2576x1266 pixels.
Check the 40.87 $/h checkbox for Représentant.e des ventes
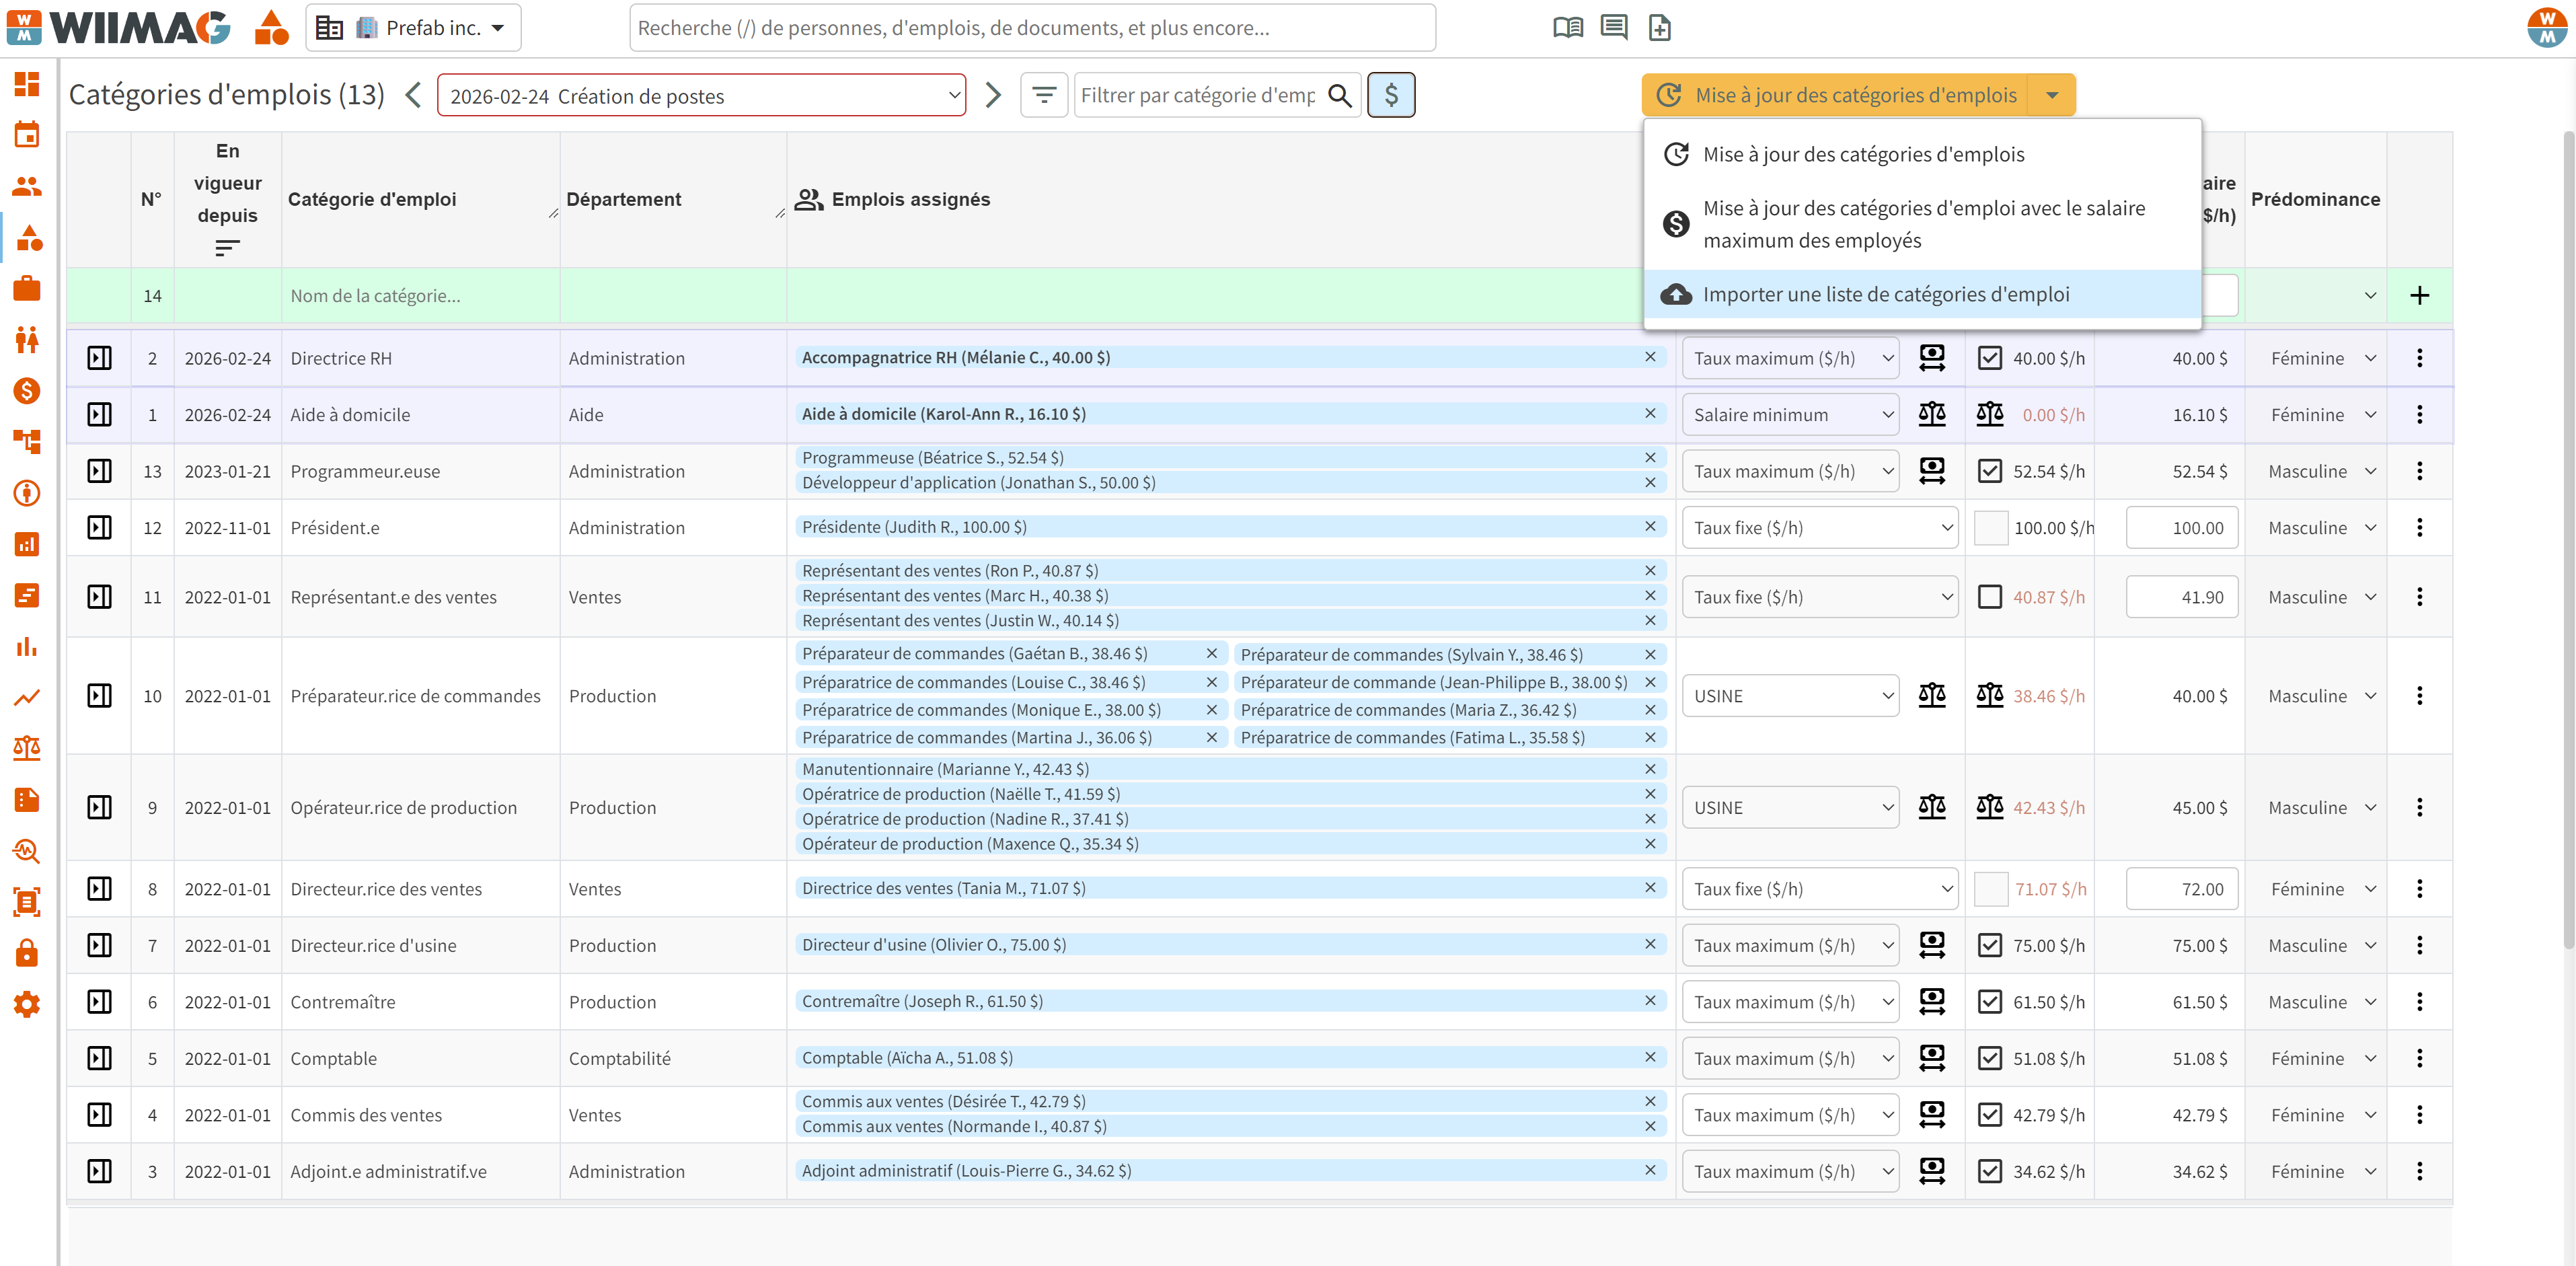click(1989, 597)
